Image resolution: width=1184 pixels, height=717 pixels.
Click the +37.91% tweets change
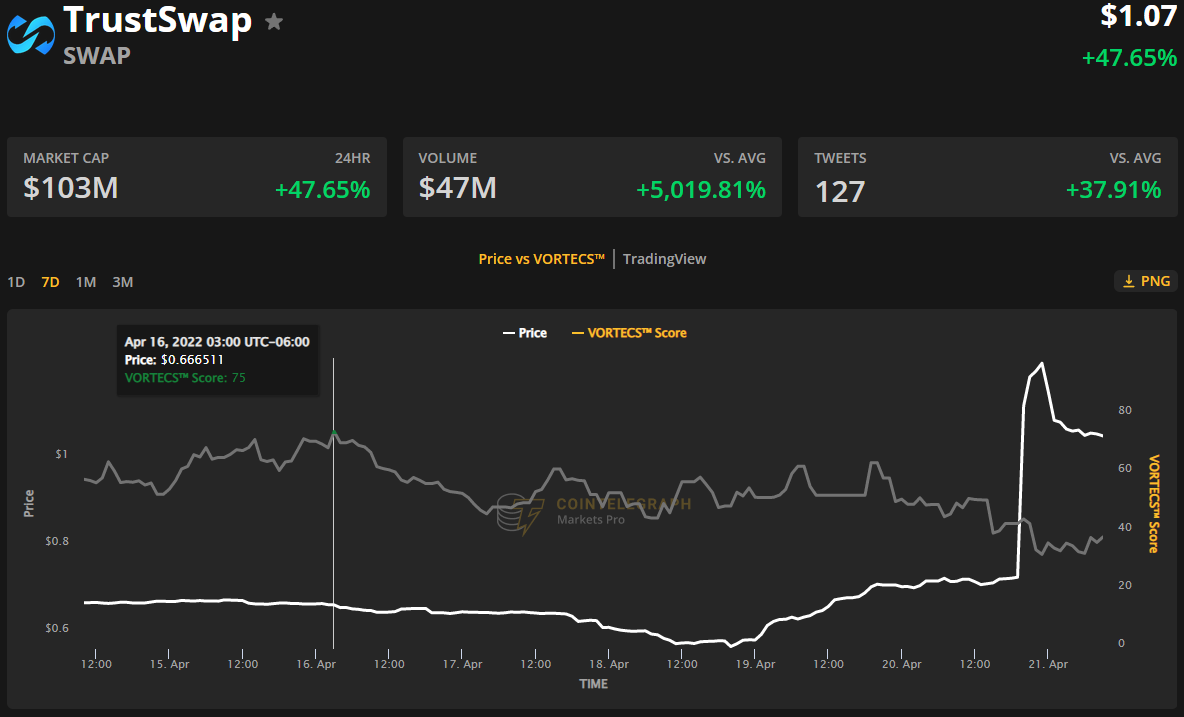click(1114, 189)
